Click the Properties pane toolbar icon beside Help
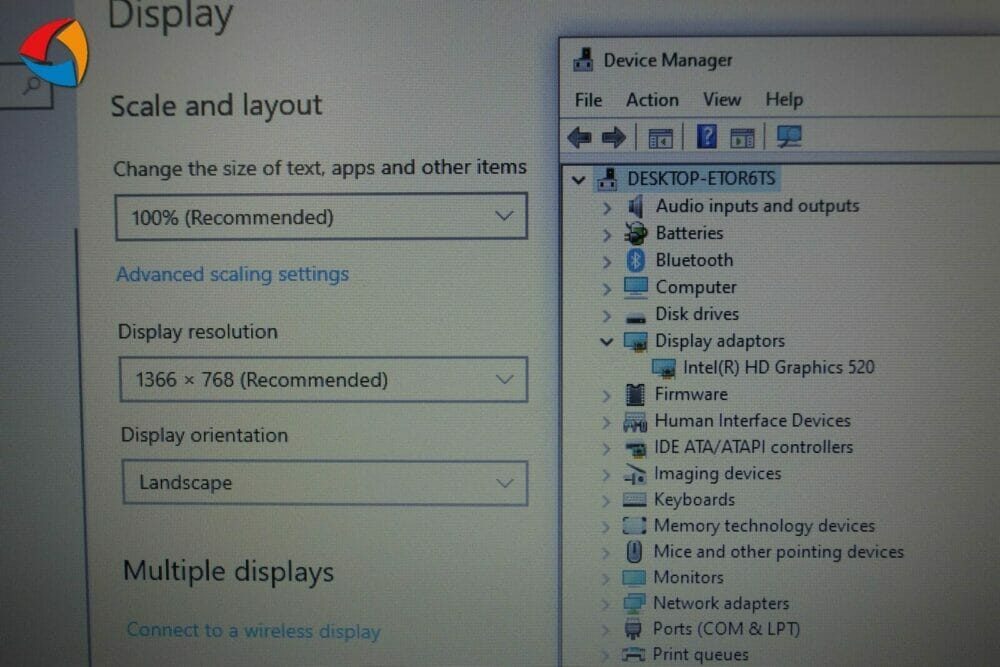This screenshot has height=667, width=1000. (x=742, y=138)
